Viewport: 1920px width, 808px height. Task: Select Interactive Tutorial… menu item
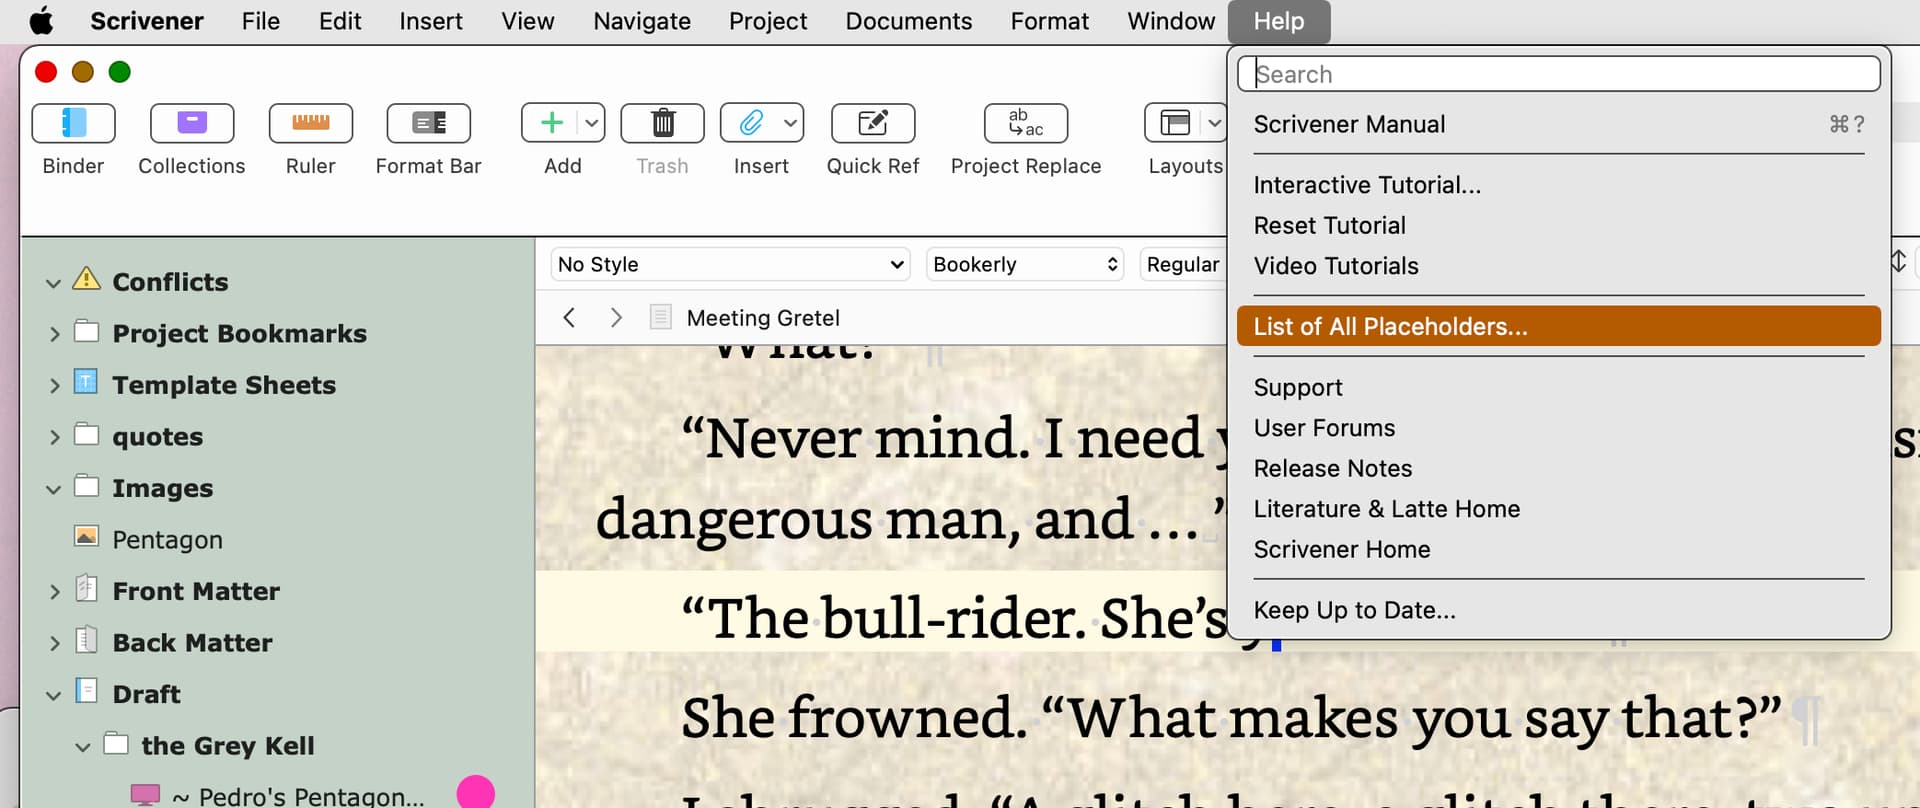[1559, 185]
